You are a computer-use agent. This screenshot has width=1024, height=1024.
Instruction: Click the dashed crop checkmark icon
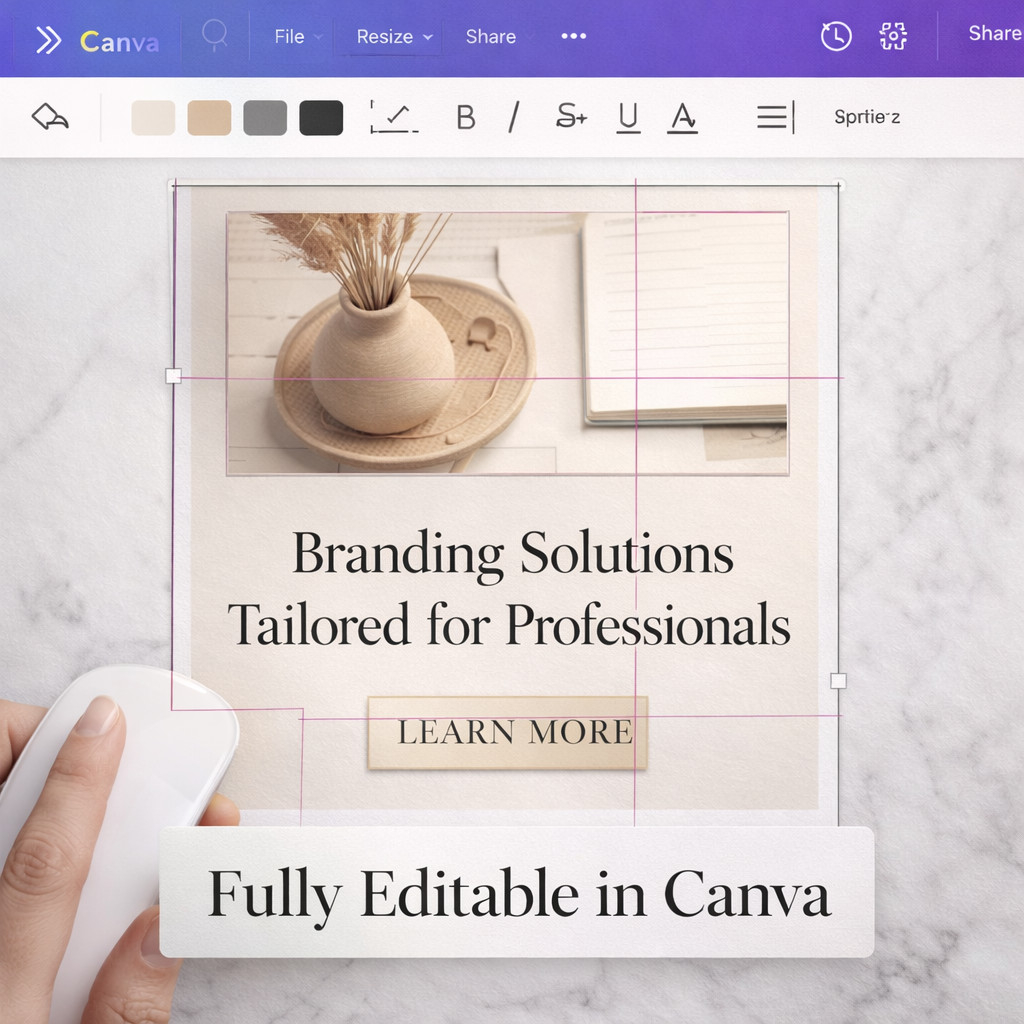pos(394,117)
